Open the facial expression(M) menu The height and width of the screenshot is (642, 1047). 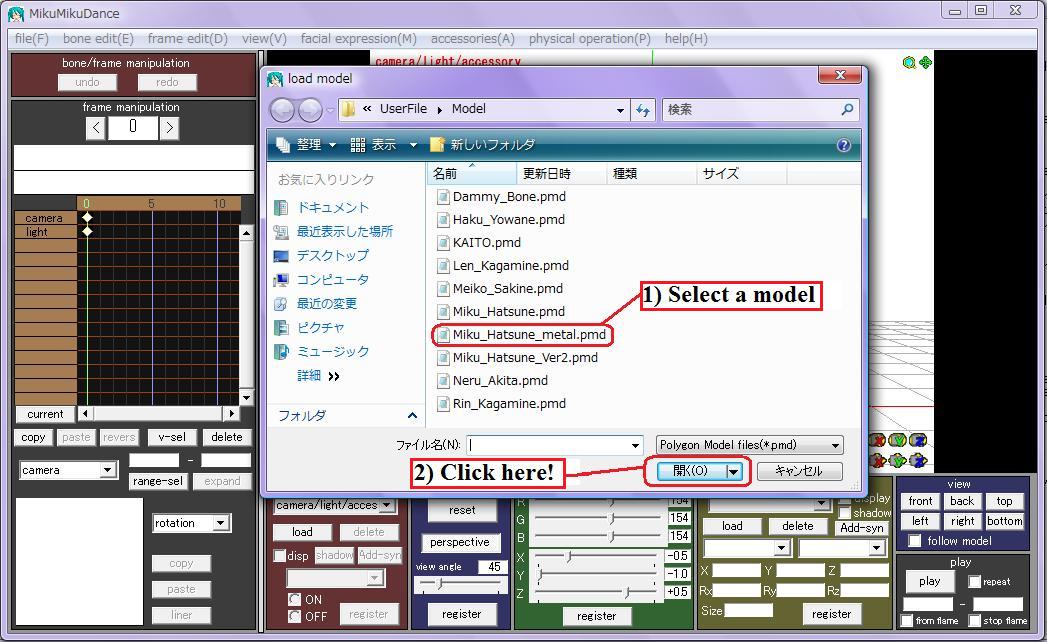click(x=359, y=39)
